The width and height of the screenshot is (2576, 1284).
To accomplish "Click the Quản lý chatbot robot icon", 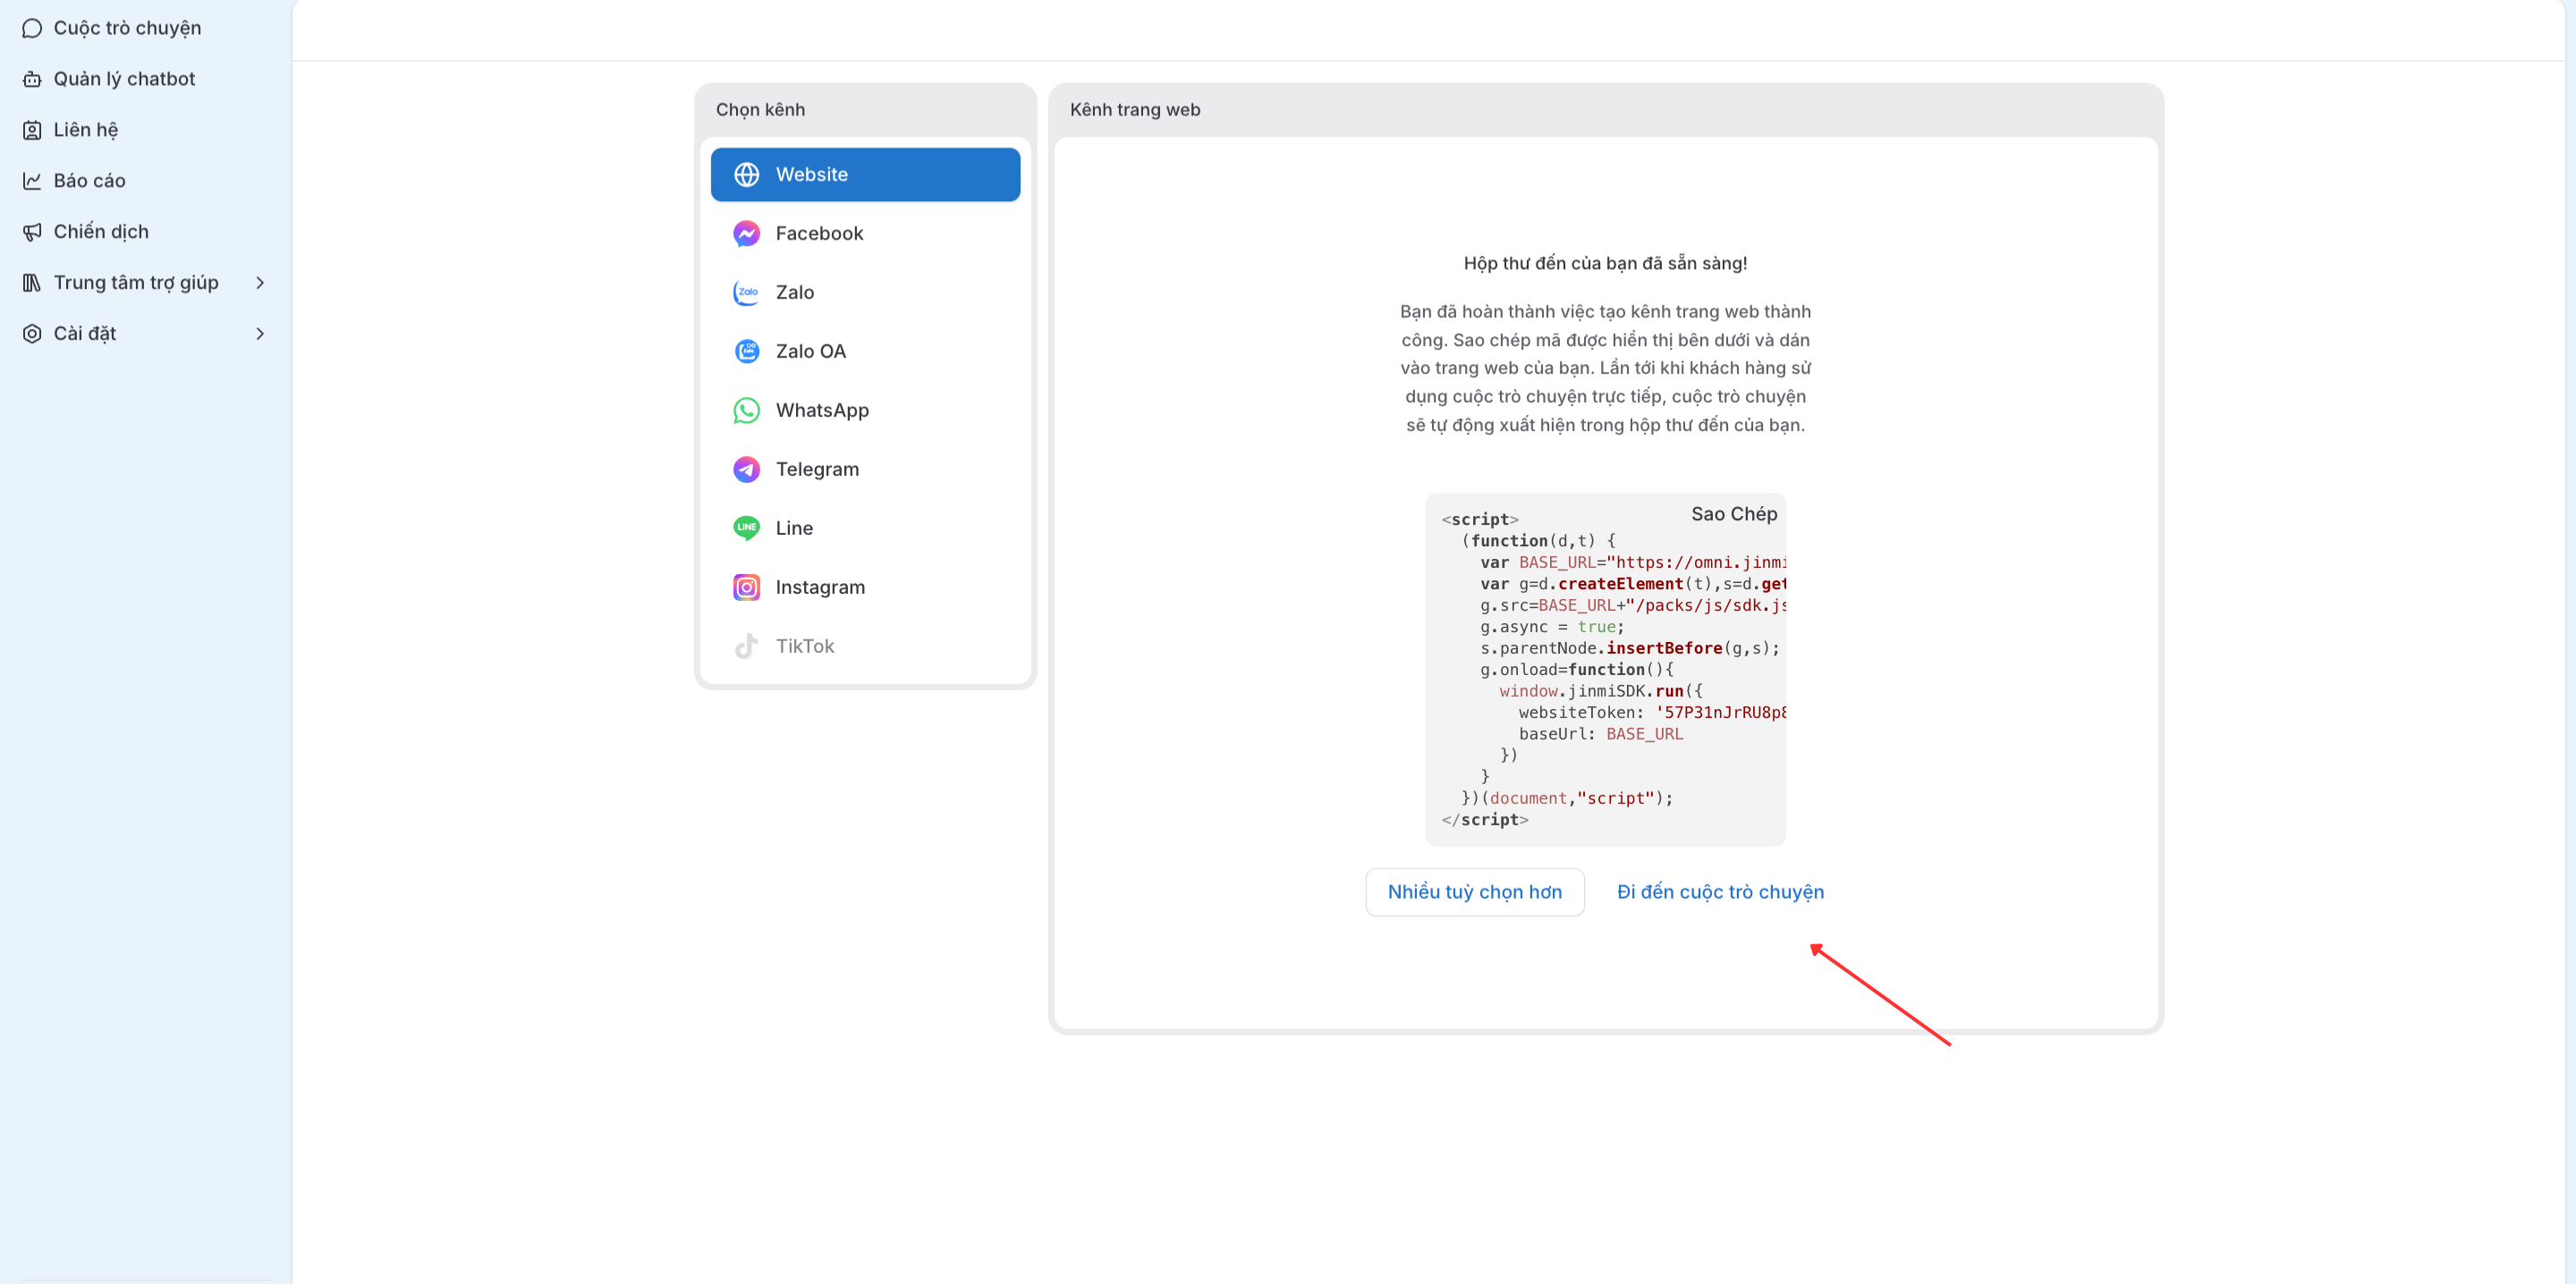I will 32,79.
